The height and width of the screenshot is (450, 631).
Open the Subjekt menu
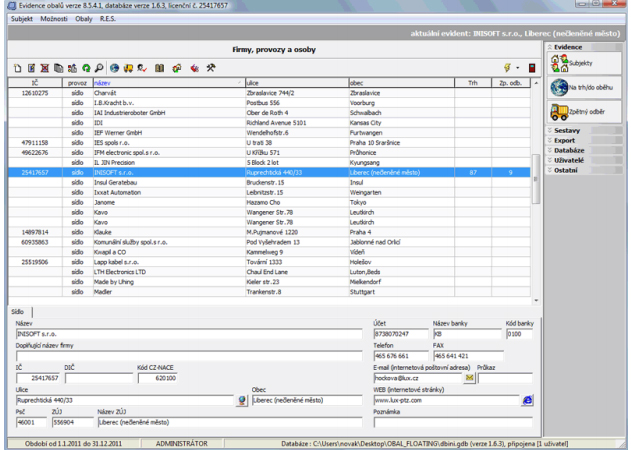pos(22,19)
